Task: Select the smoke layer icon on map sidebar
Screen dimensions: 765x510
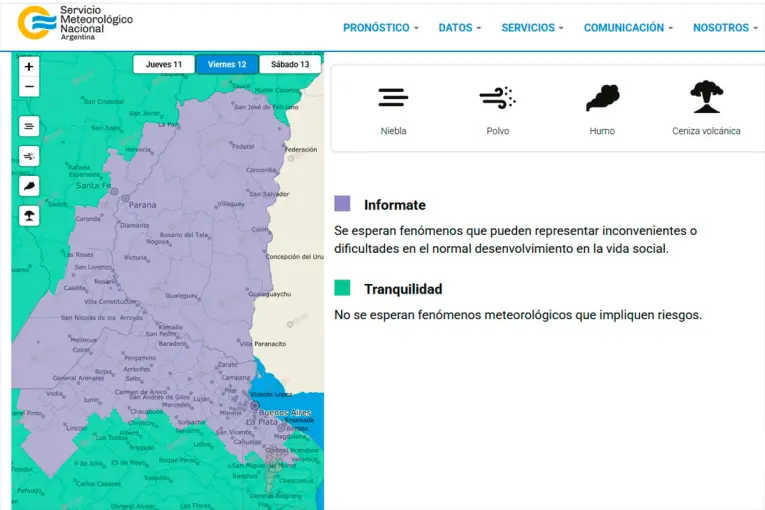Action: click(29, 186)
